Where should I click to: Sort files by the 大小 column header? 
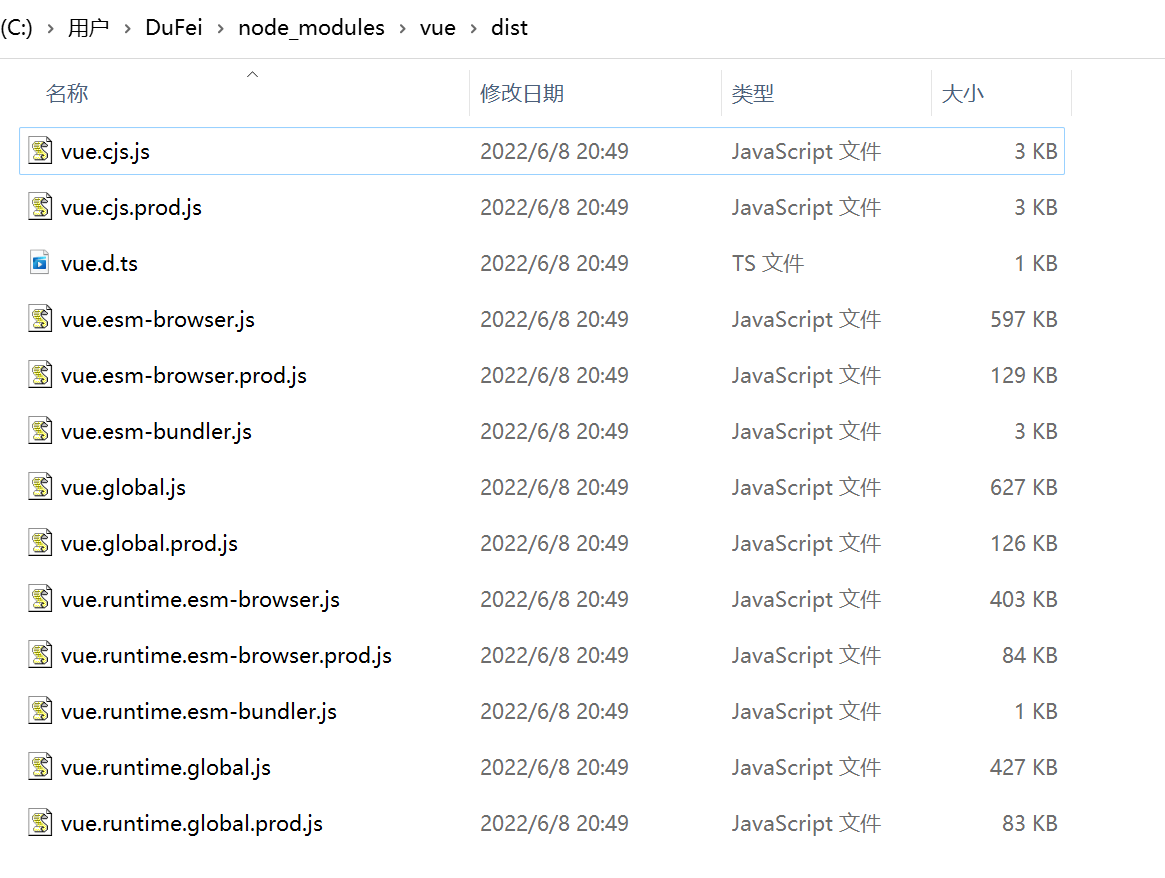pyautogui.click(x=962, y=94)
